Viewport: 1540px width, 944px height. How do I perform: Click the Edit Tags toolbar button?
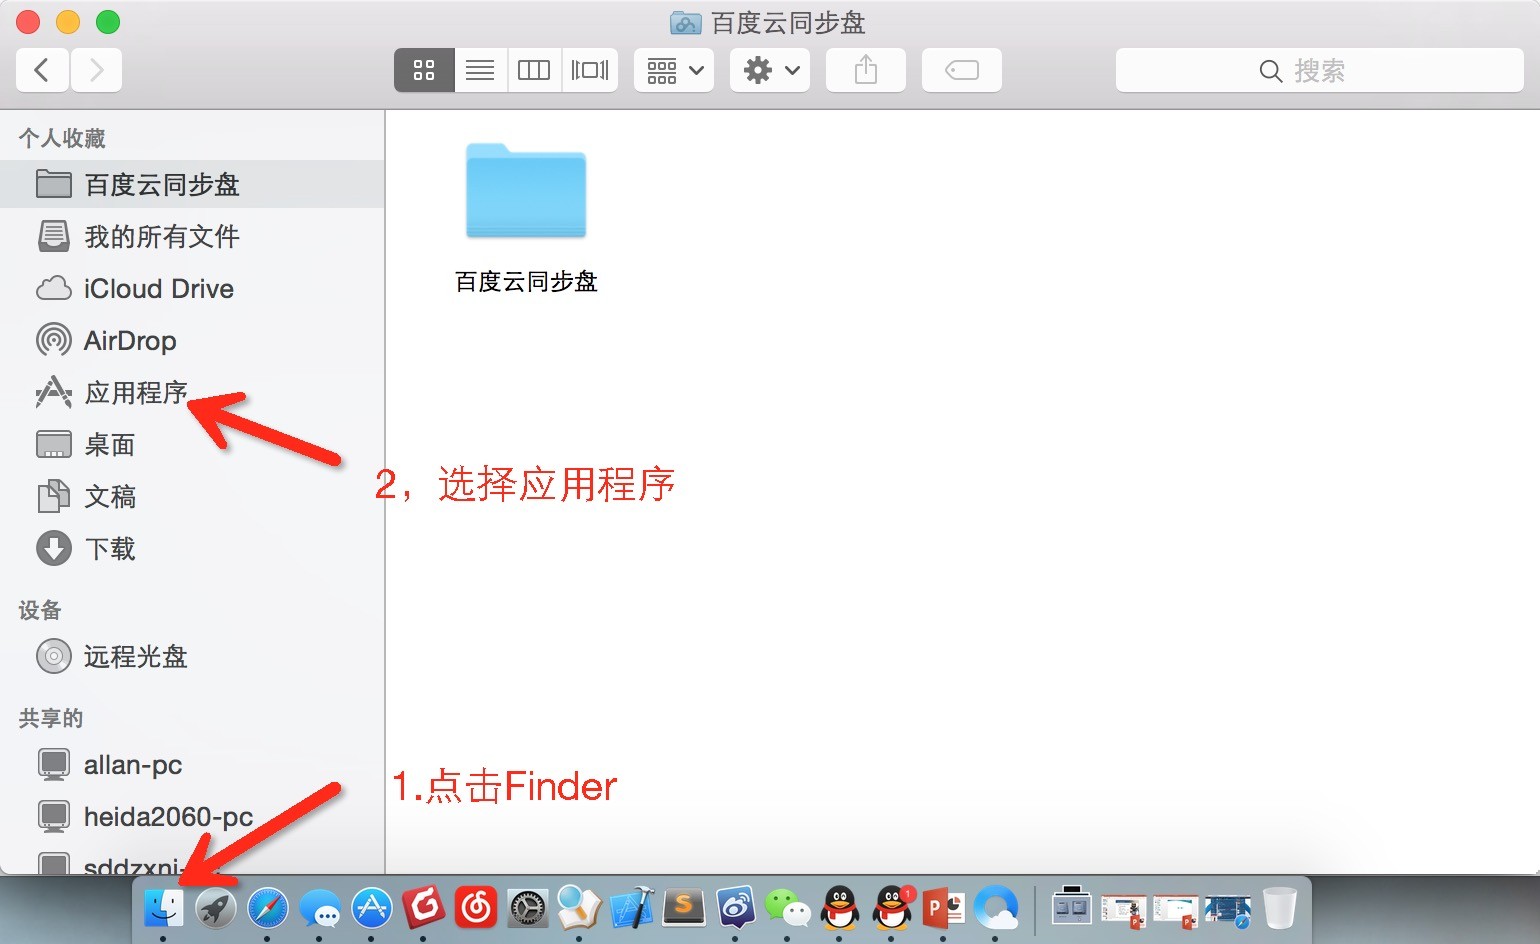[x=962, y=70]
